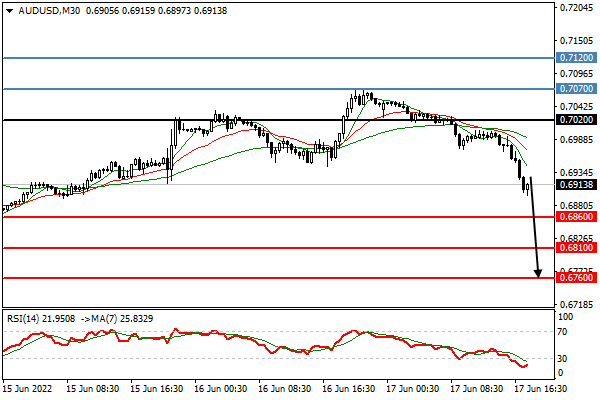The width and height of the screenshot is (600, 400).
Task: Select the 0.71200 blue price level label
Action: [576, 58]
